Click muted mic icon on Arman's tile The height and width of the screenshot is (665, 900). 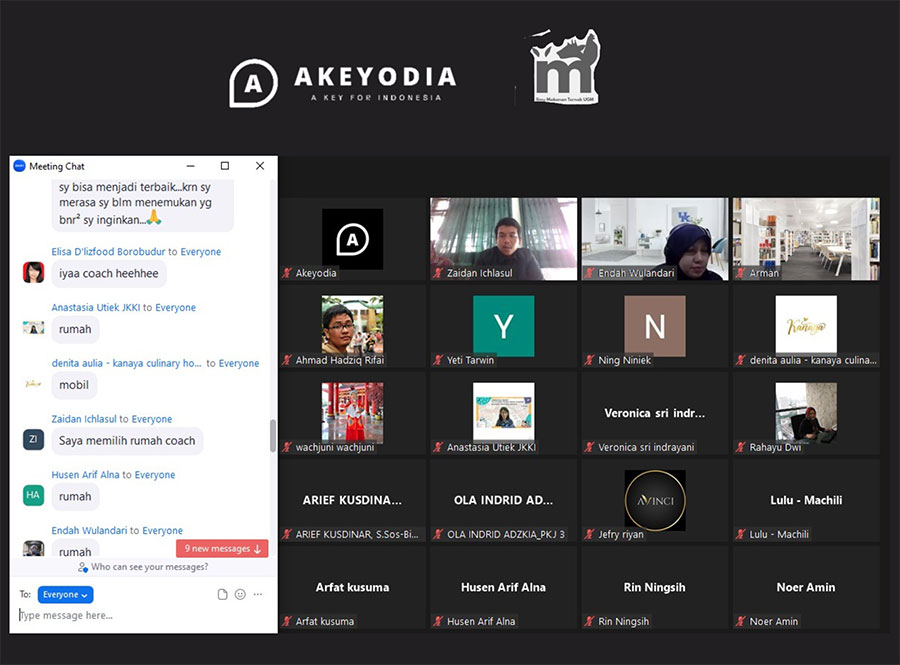pyautogui.click(x=740, y=273)
